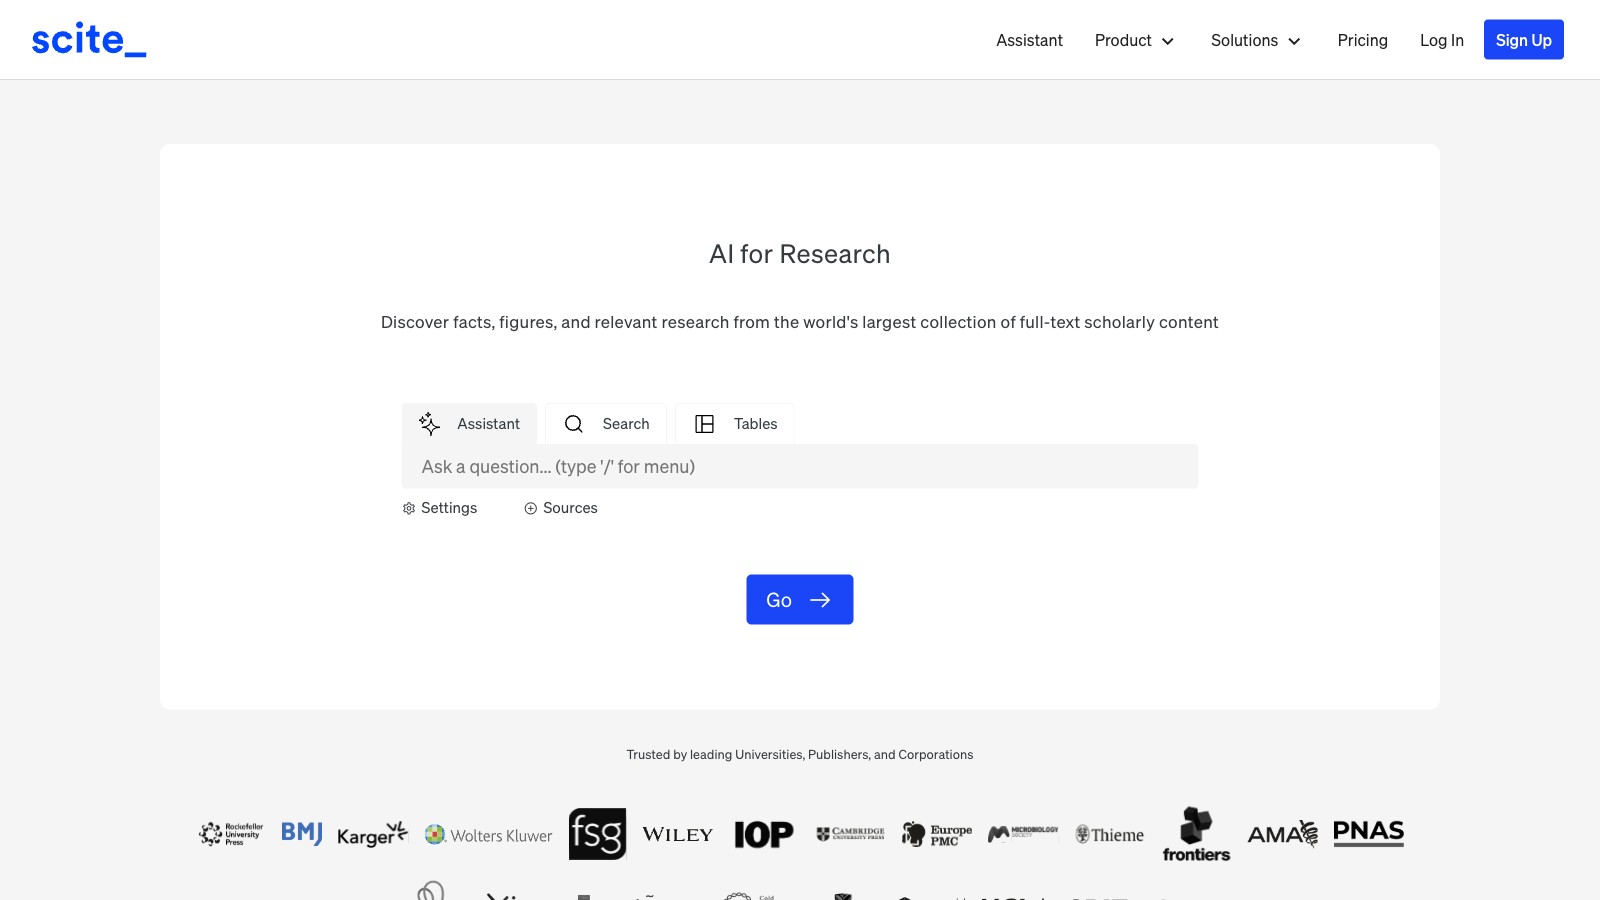Viewport: 1600px width, 900px height.
Task: Click the Search magnifying glass icon
Action: click(574, 424)
